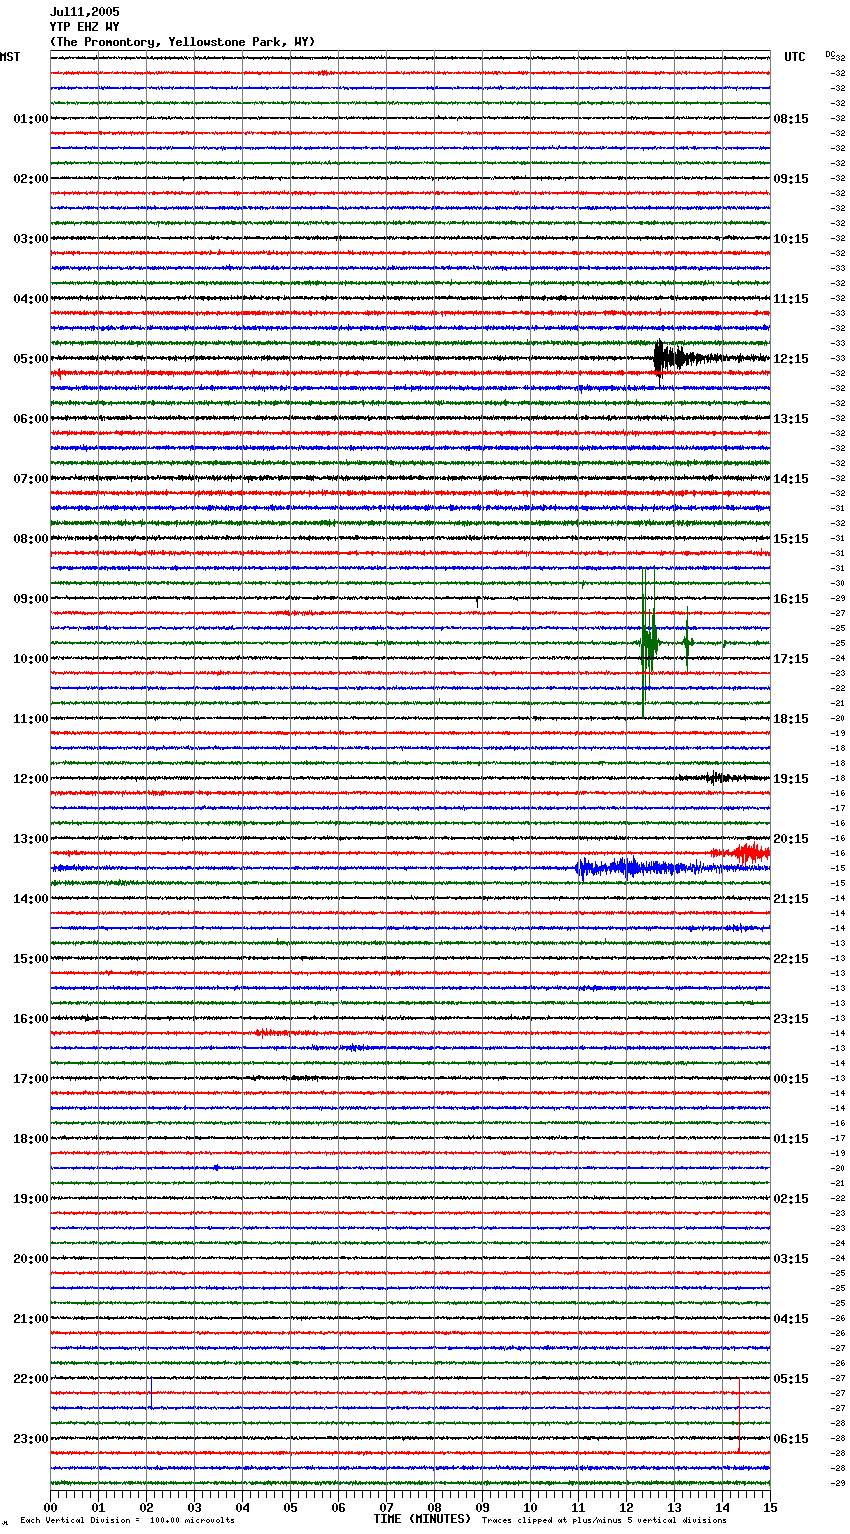Click the '02:00' MST time label
Screen dimensions: 850x1534
point(31,179)
